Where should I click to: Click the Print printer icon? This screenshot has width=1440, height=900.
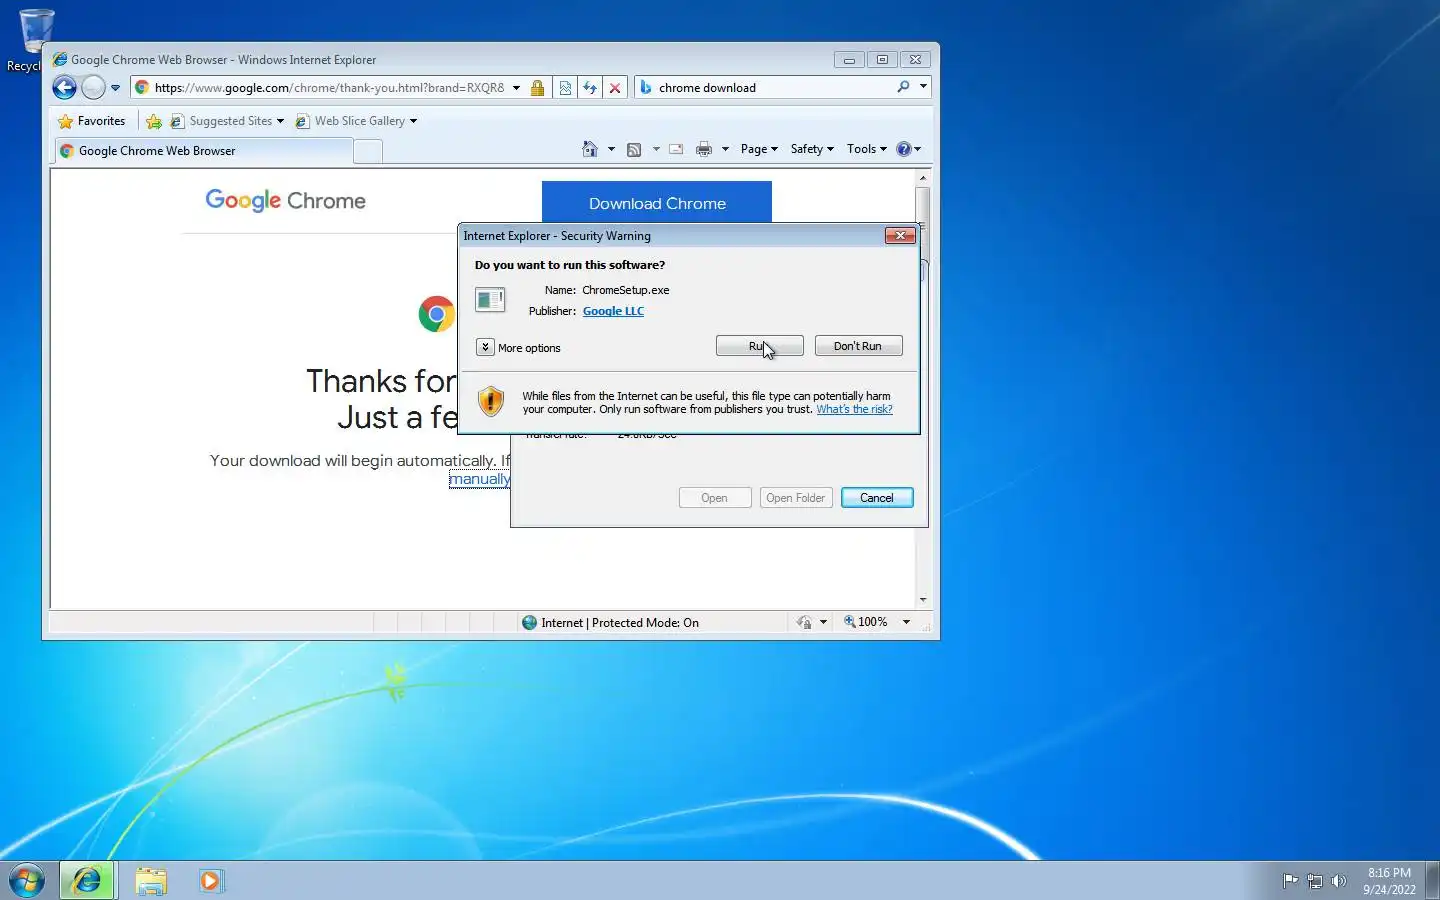[704, 149]
